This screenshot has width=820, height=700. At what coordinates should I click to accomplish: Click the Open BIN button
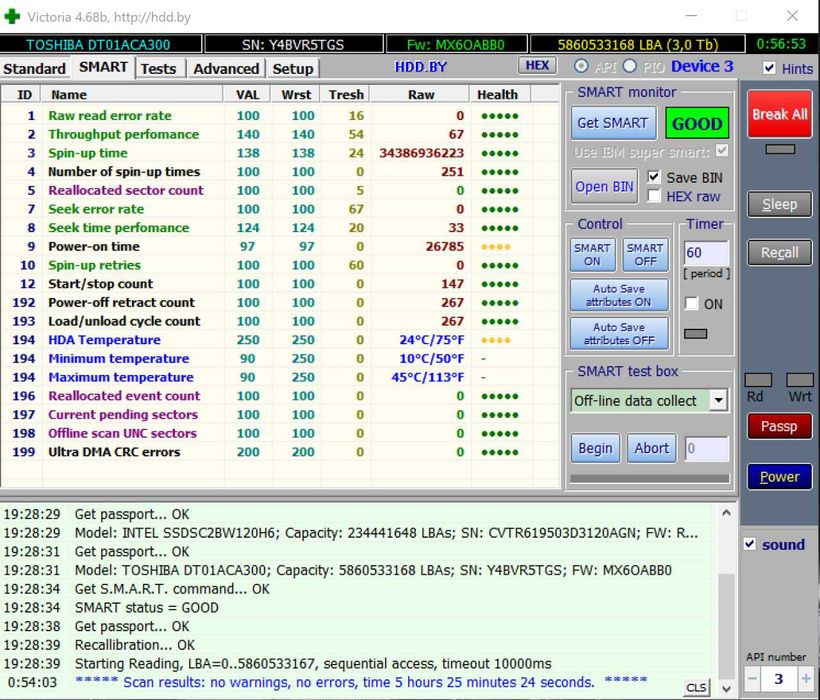pos(604,186)
